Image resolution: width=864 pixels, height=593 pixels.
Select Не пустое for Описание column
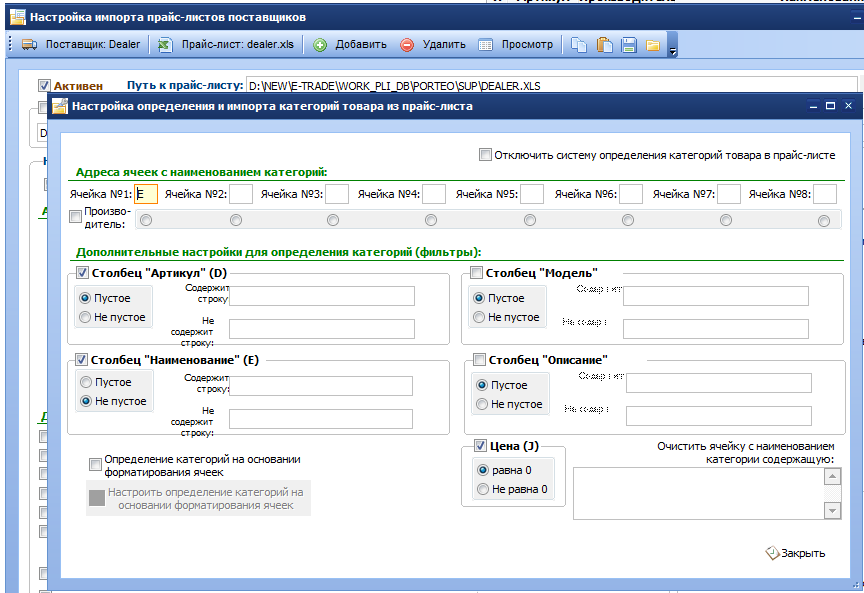(x=482, y=404)
